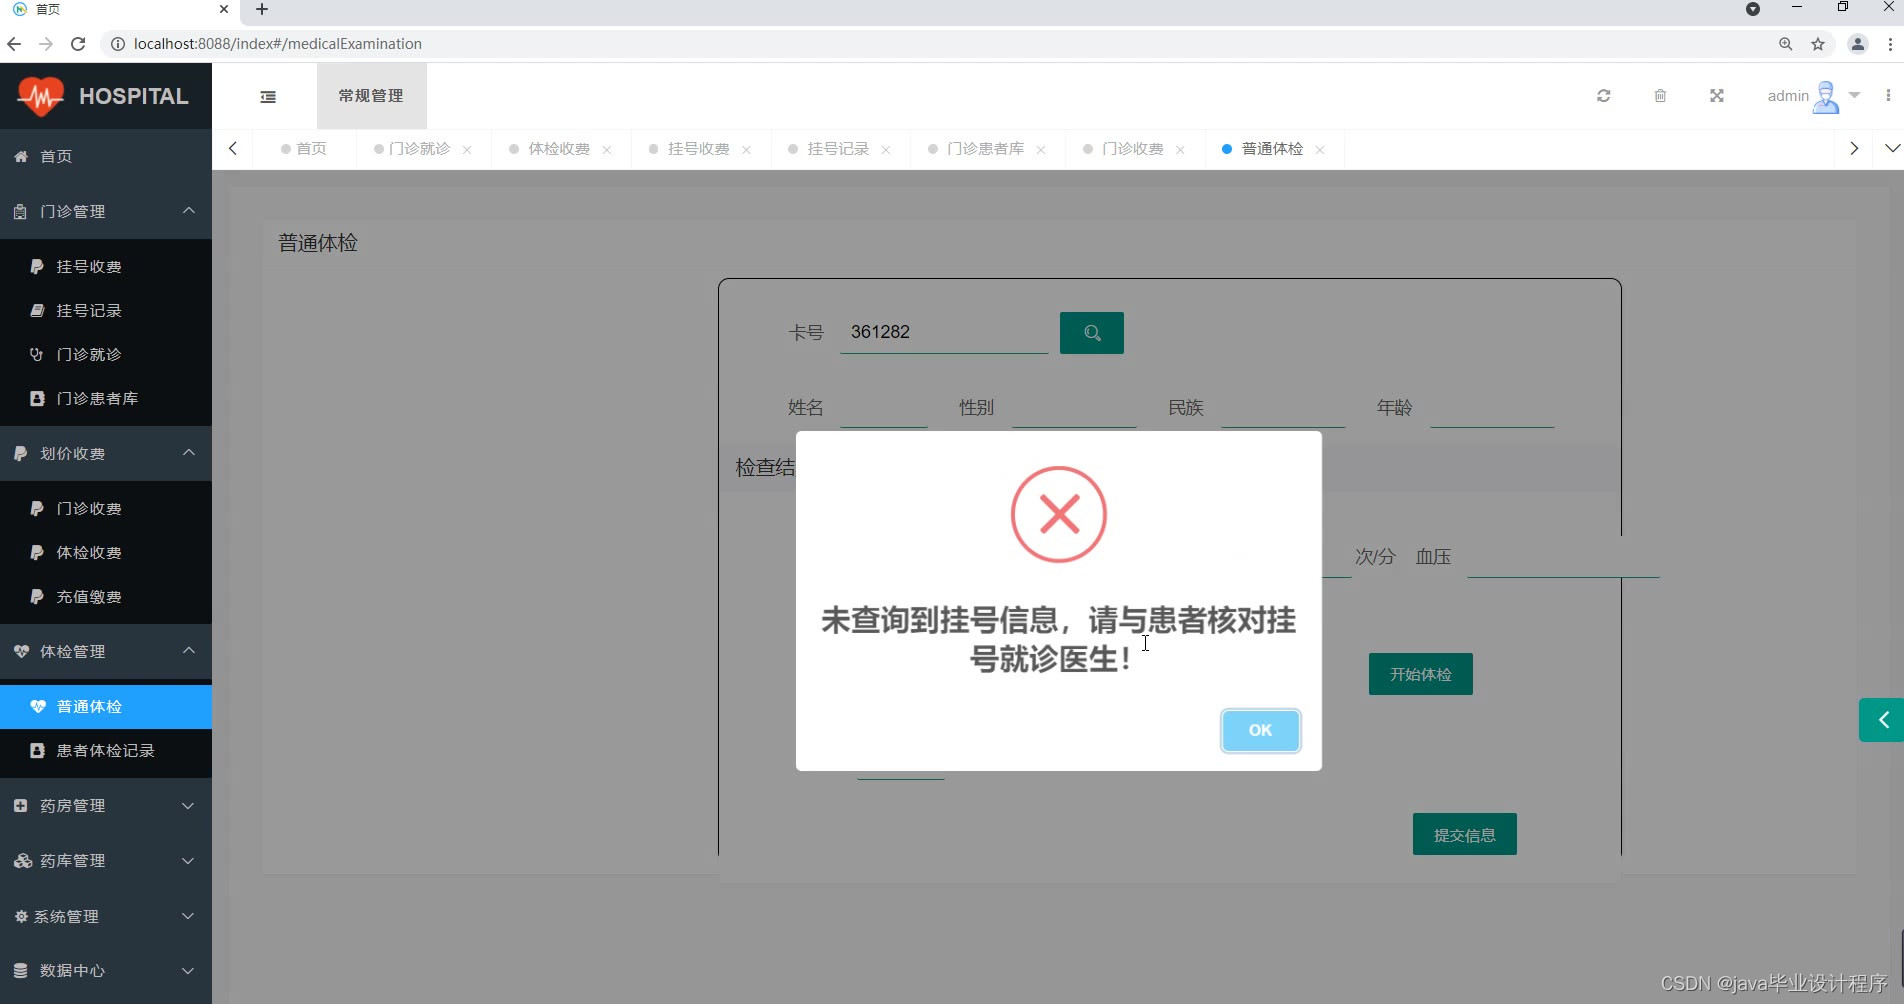Click the header vertical more-options icon
This screenshot has height=1004, width=1904.
click(x=1888, y=96)
